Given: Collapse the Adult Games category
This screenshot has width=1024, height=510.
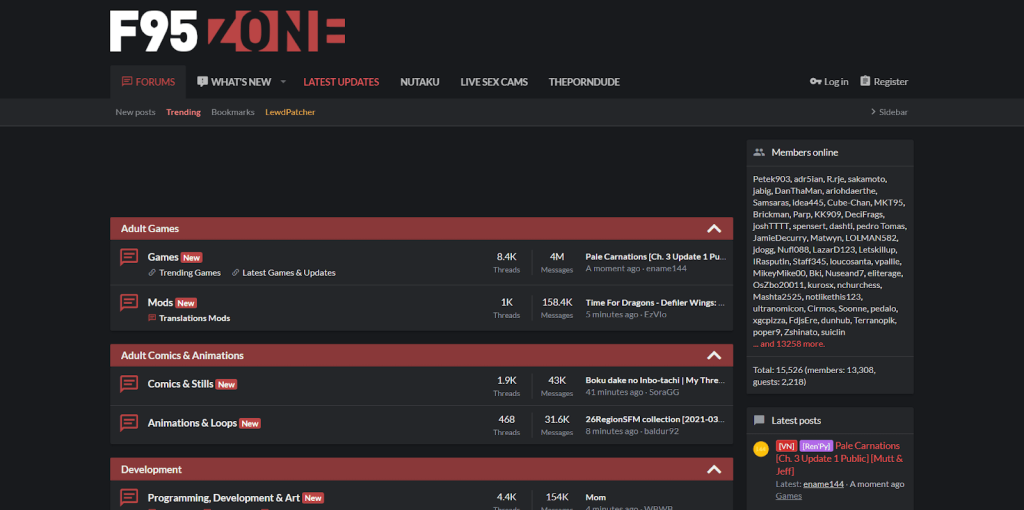Looking at the screenshot, I should click(714, 229).
